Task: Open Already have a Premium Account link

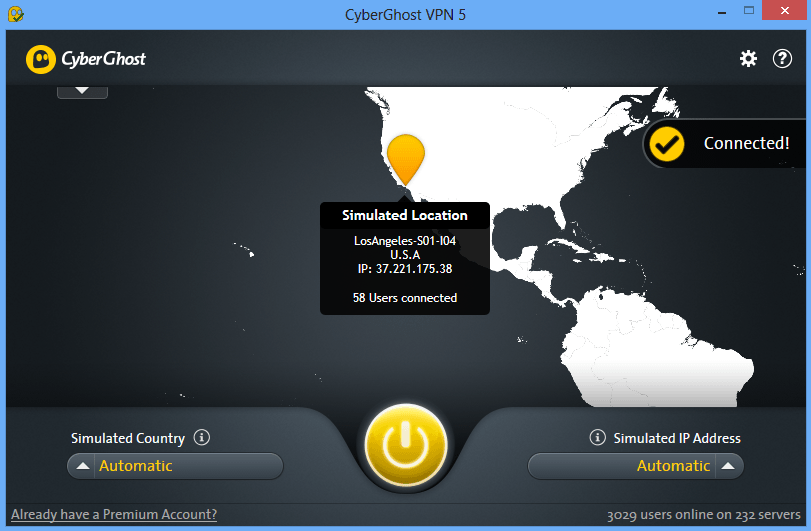Action: (114, 514)
